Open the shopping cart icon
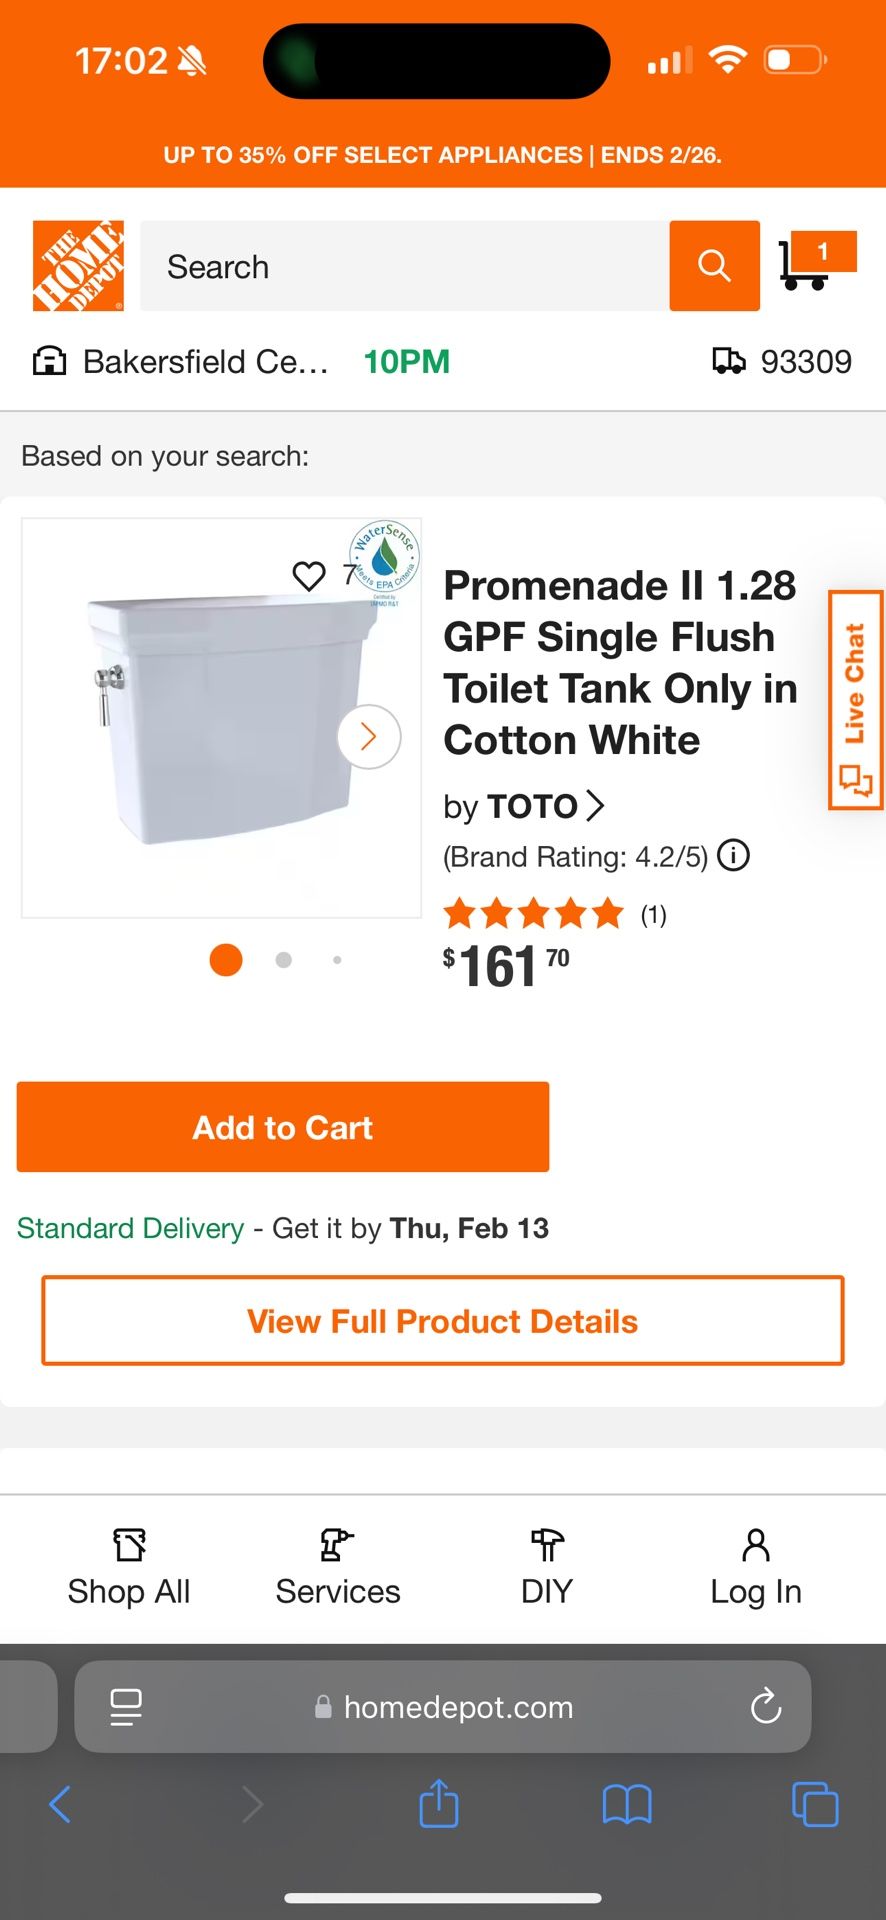The height and width of the screenshot is (1920, 886). tap(813, 262)
